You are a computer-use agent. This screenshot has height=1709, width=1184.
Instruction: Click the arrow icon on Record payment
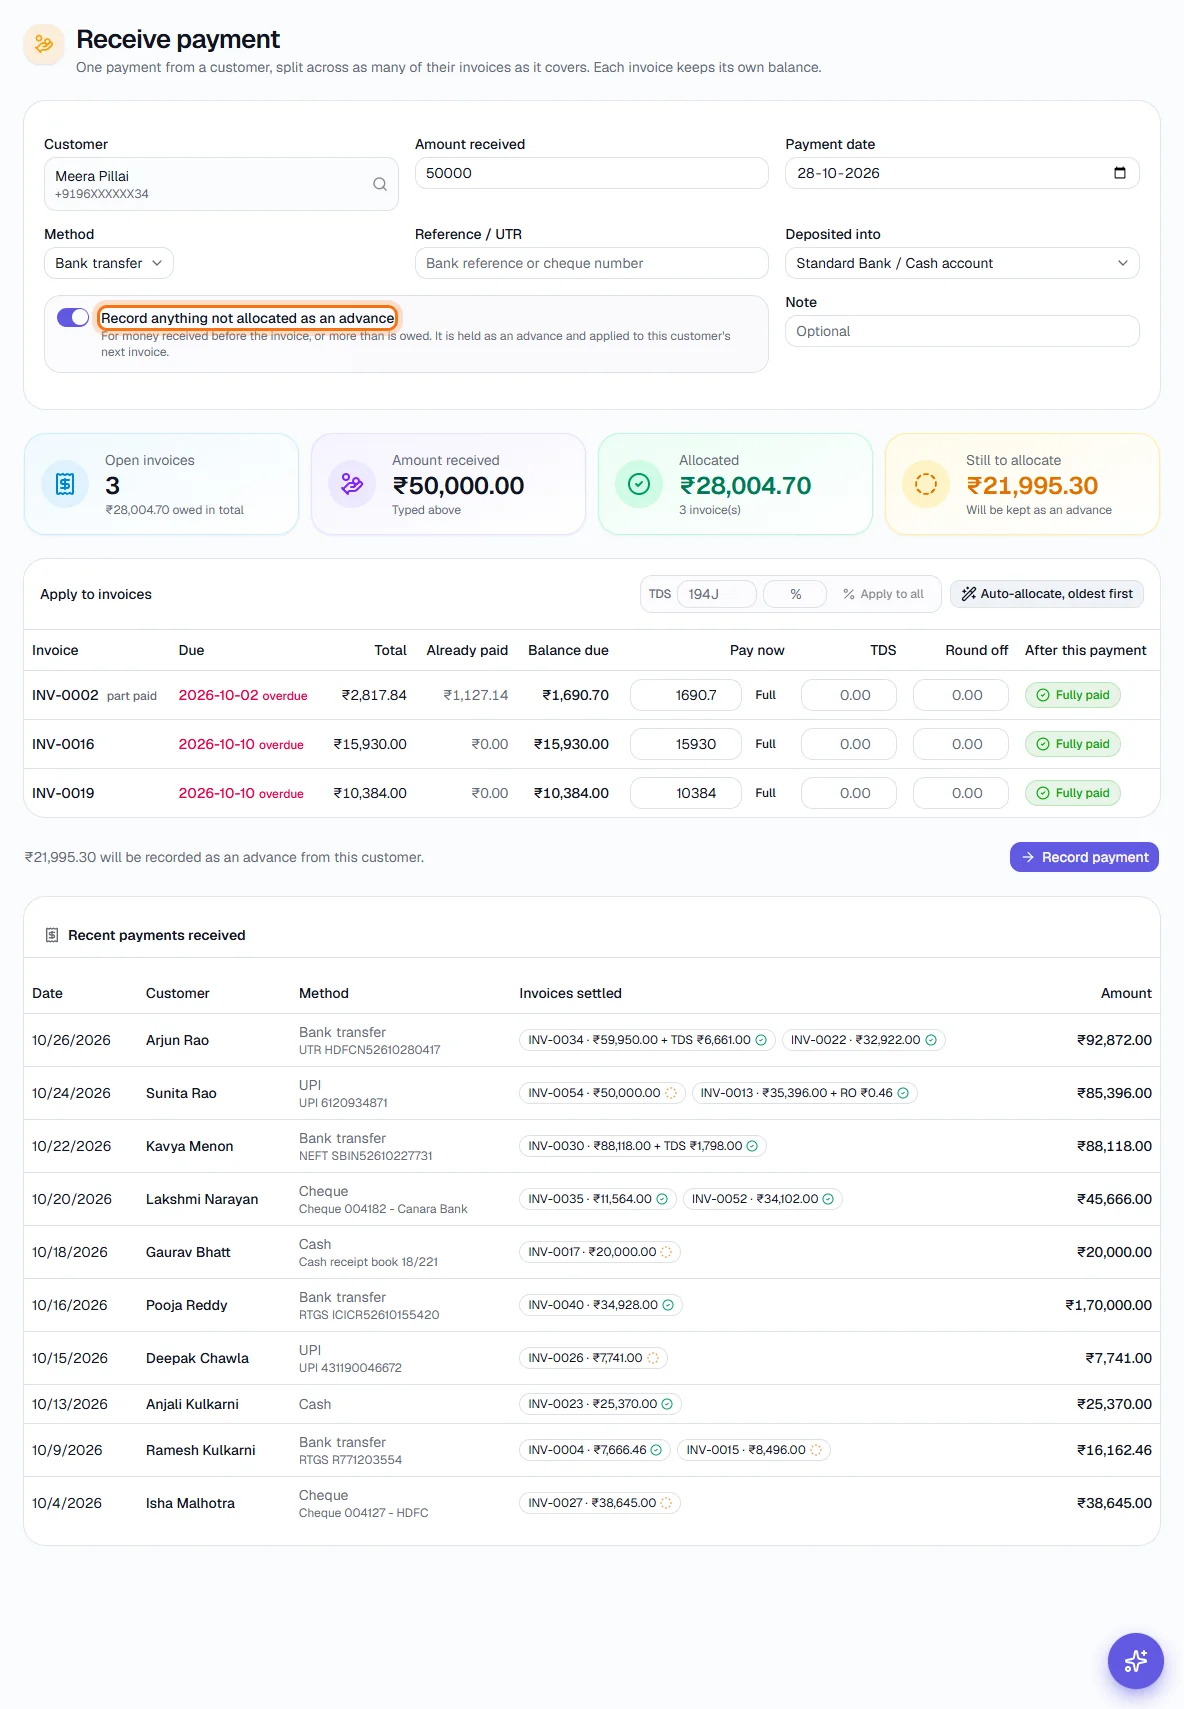click(x=1028, y=857)
